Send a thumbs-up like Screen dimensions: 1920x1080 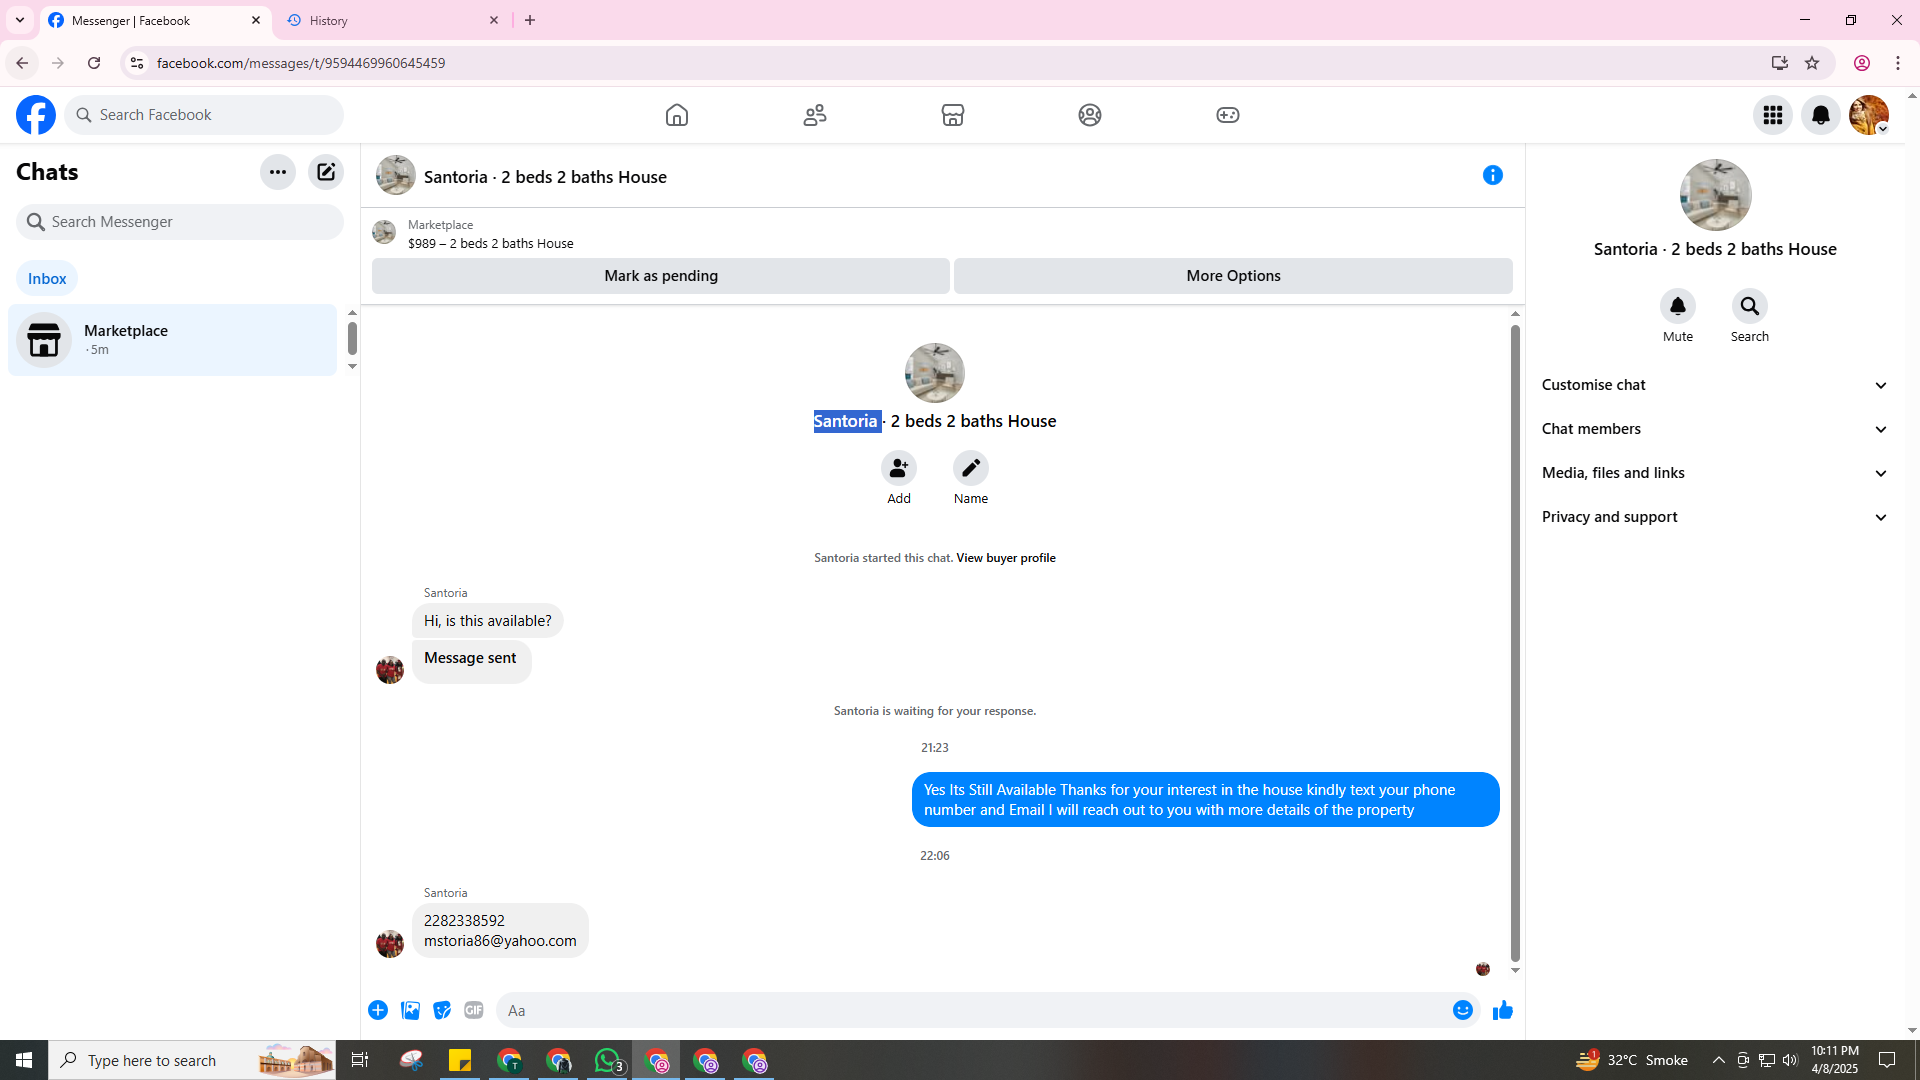(x=1502, y=1011)
